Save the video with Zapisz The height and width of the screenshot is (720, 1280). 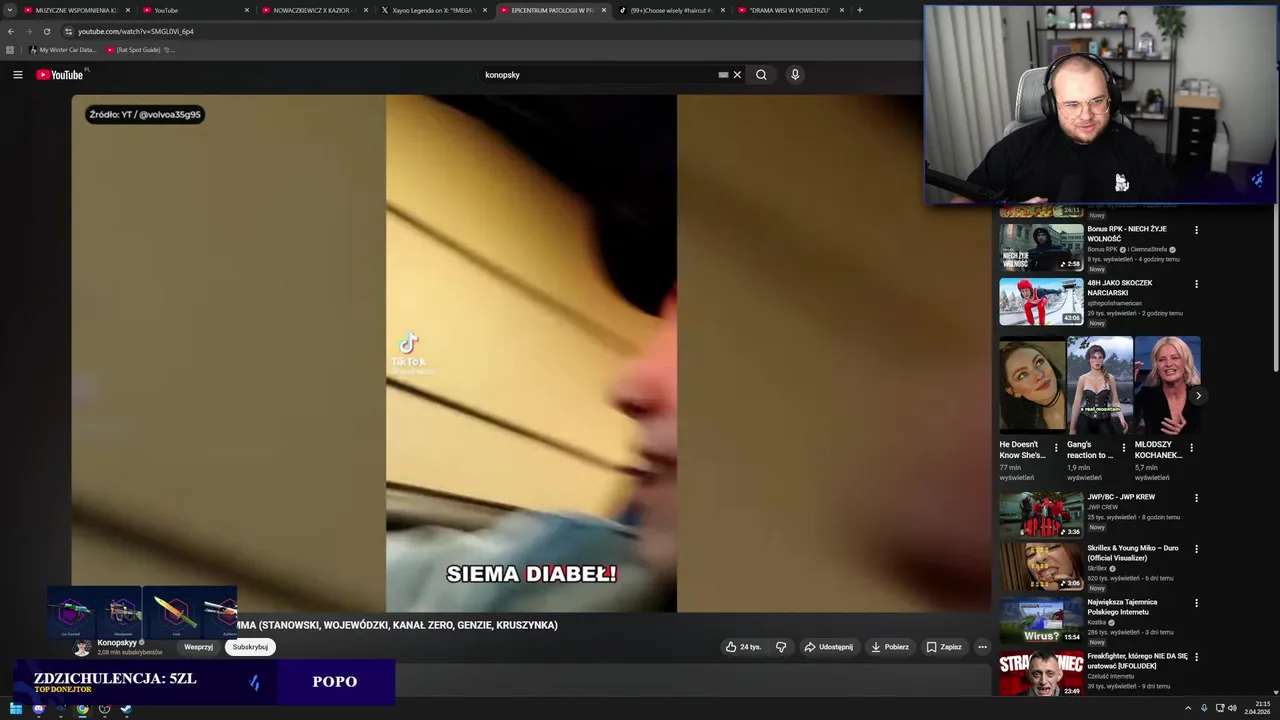tap(944, 647)
